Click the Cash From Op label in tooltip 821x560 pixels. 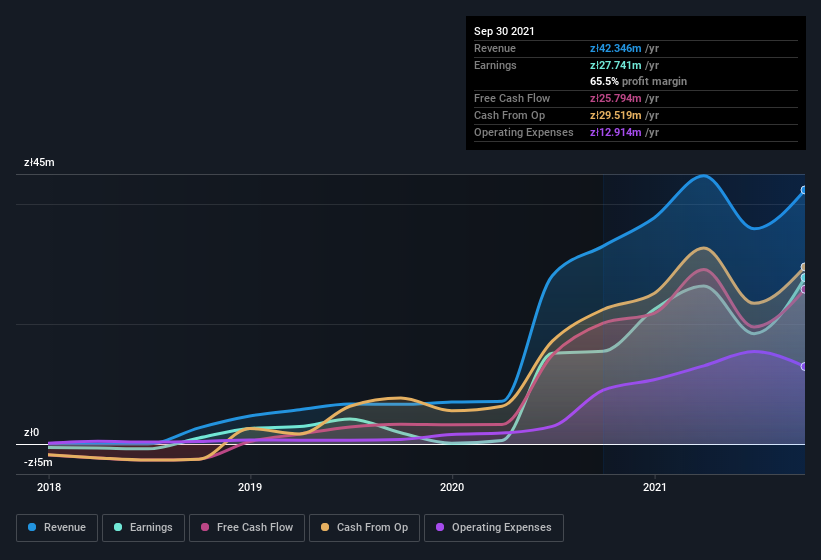pyautogui.click(x=509, y=115)
